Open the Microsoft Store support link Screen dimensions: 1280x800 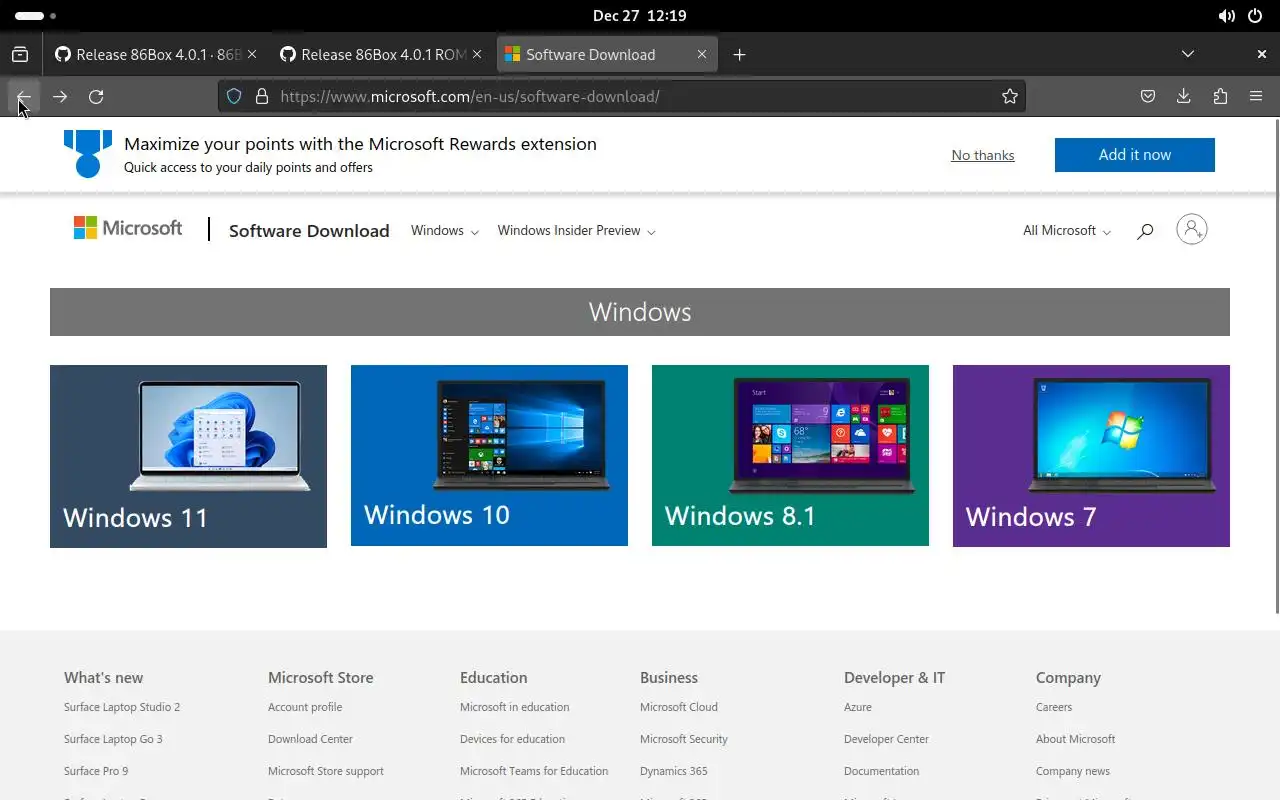tap(326, 771)
